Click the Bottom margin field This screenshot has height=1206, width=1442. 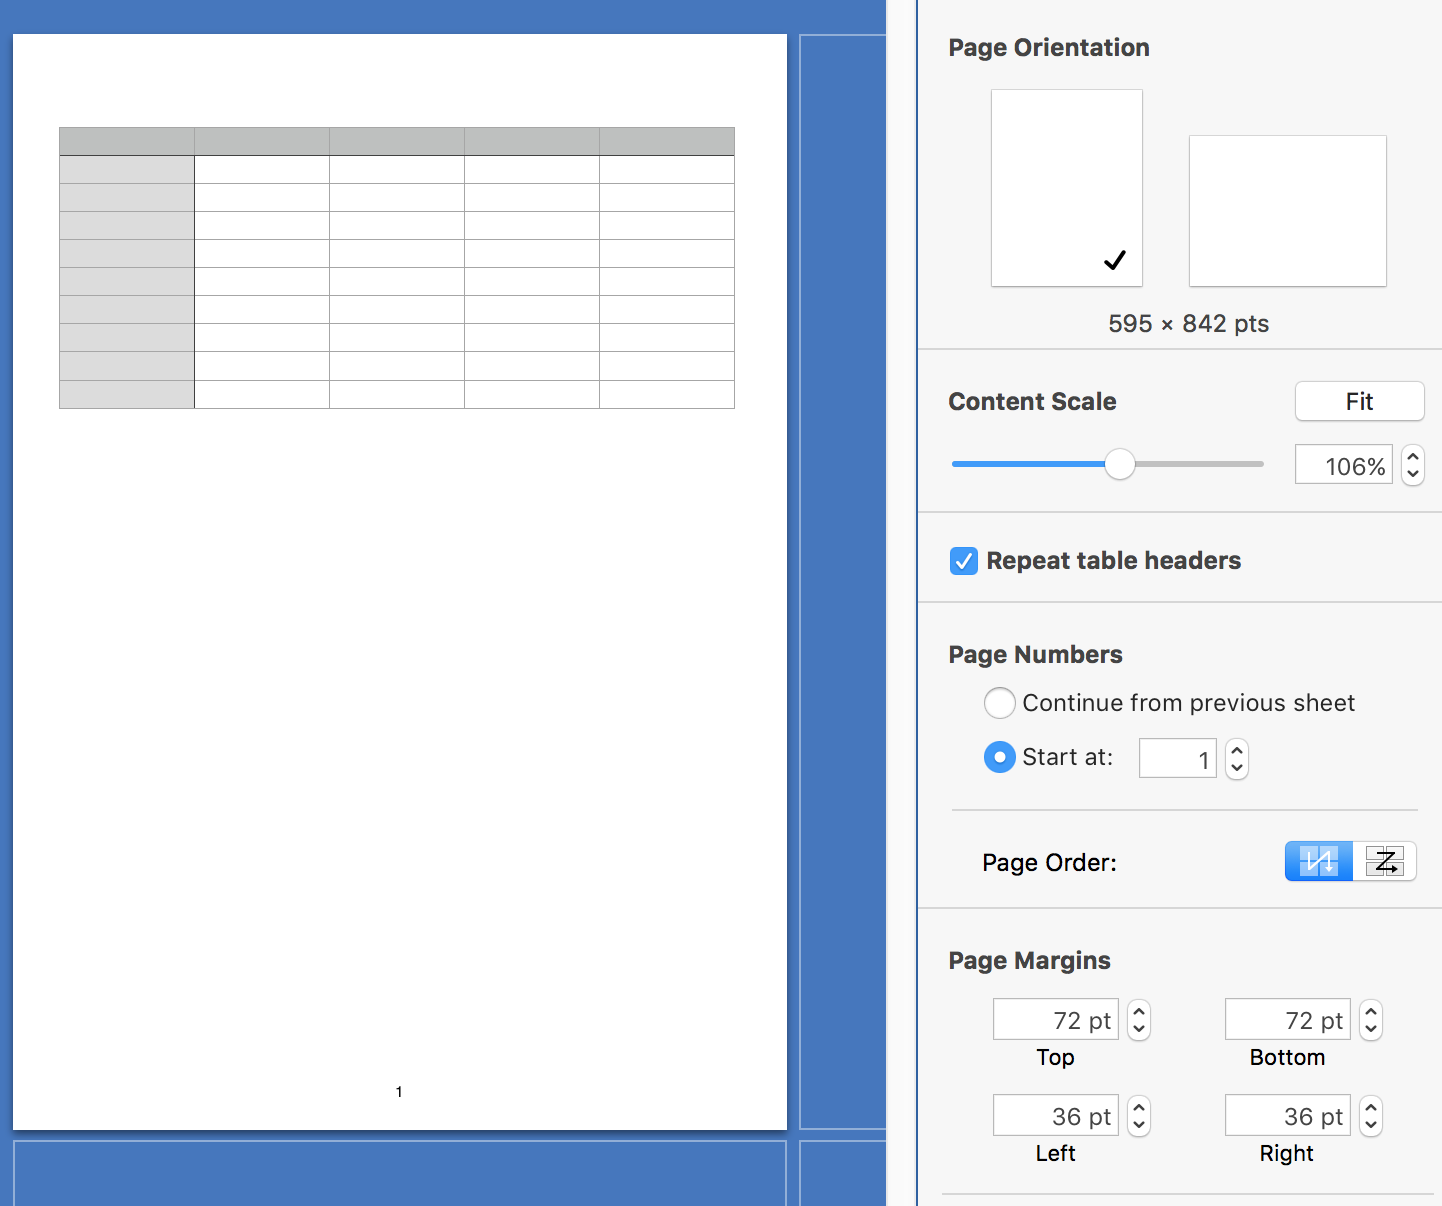tap(1288, 1020)
